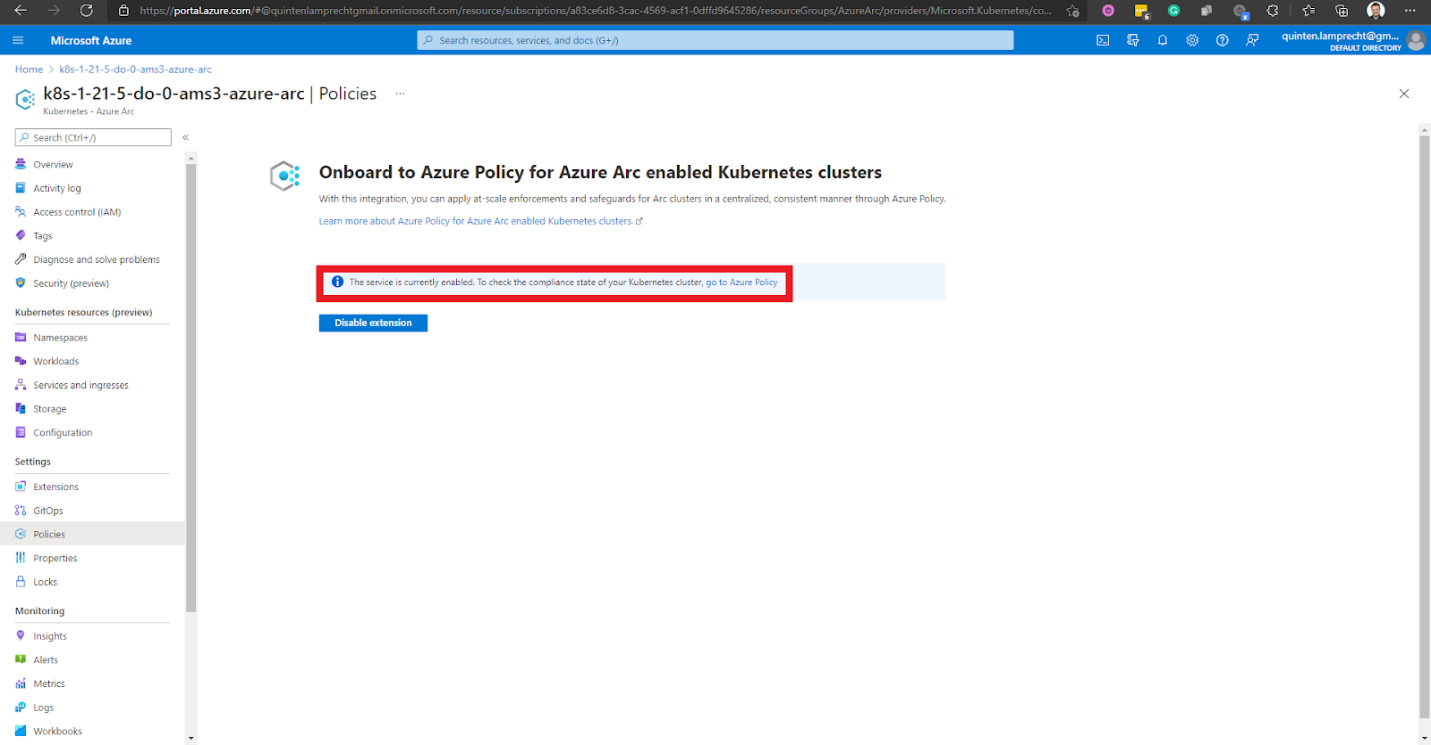Focus the top Search resources, services, and docs box
Viewport: 1431px width, 745px height.
[x=715, y=40]
